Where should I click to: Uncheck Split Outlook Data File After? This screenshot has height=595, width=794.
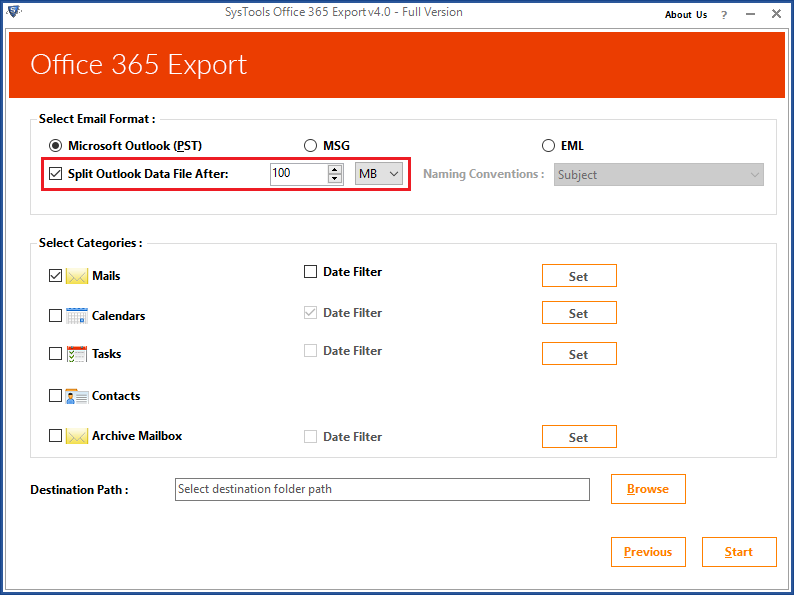(55, 174)
